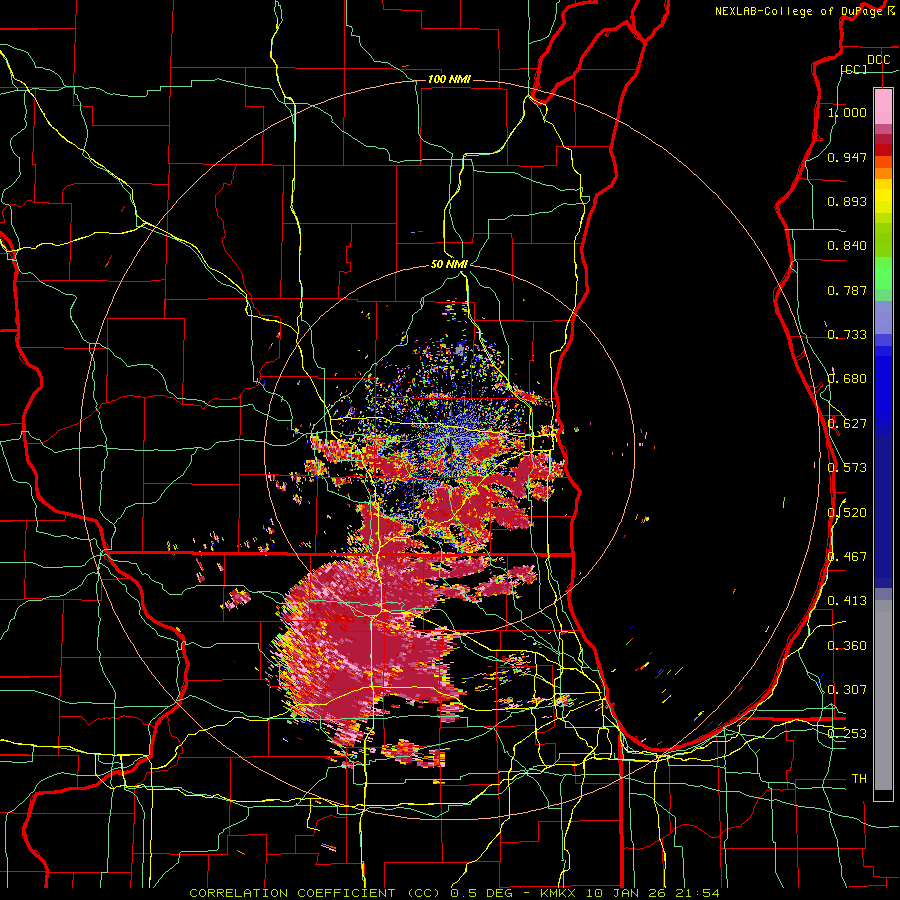Click the 0.253 scale value

(x=847, y=734)
